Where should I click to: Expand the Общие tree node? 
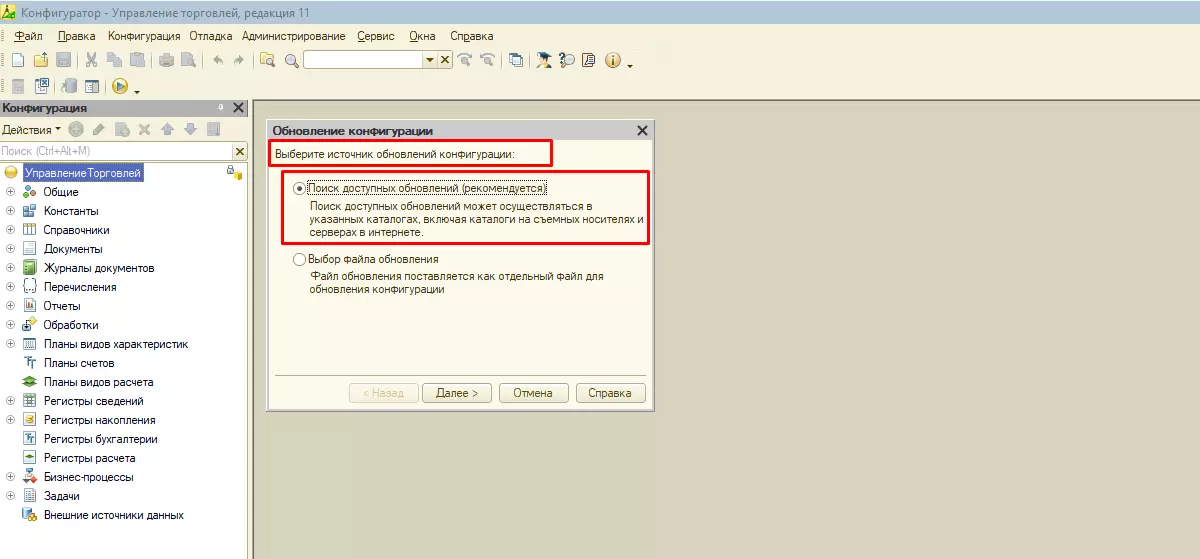pos(10,192)
